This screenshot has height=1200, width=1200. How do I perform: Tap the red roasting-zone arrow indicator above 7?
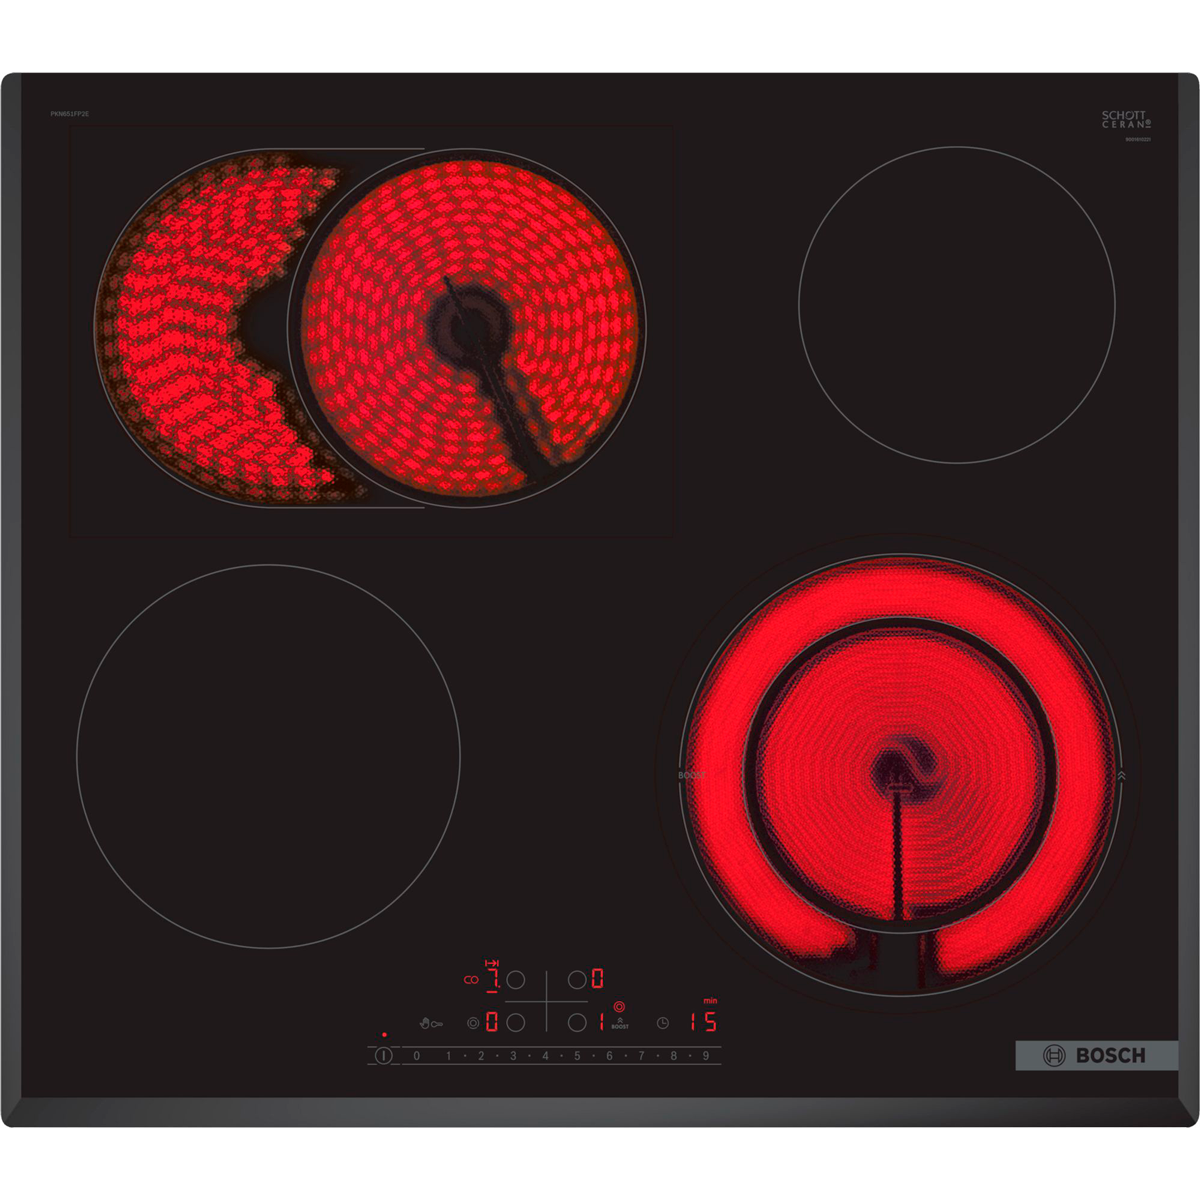tap(492, 963)
